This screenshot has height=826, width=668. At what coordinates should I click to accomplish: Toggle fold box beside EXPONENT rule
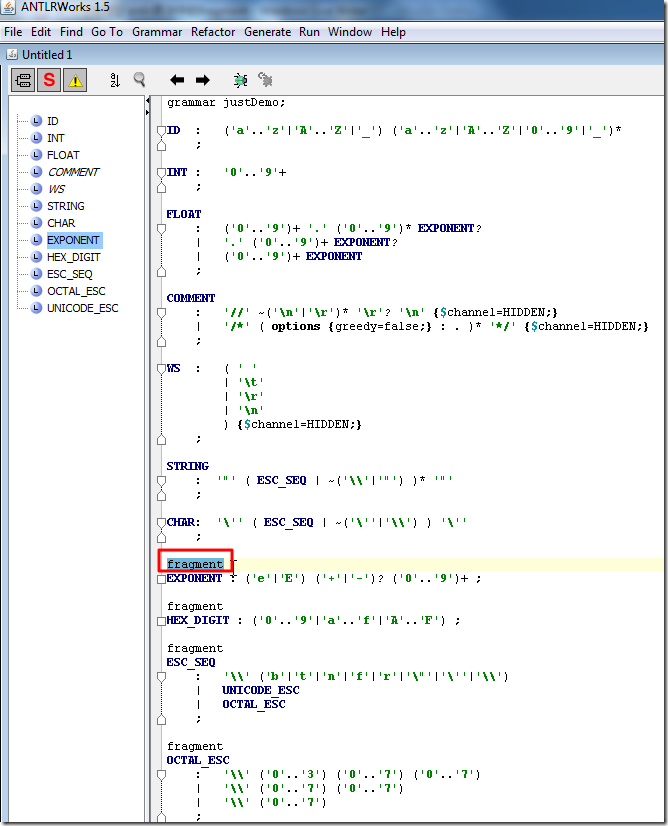(x=162, y=579)
